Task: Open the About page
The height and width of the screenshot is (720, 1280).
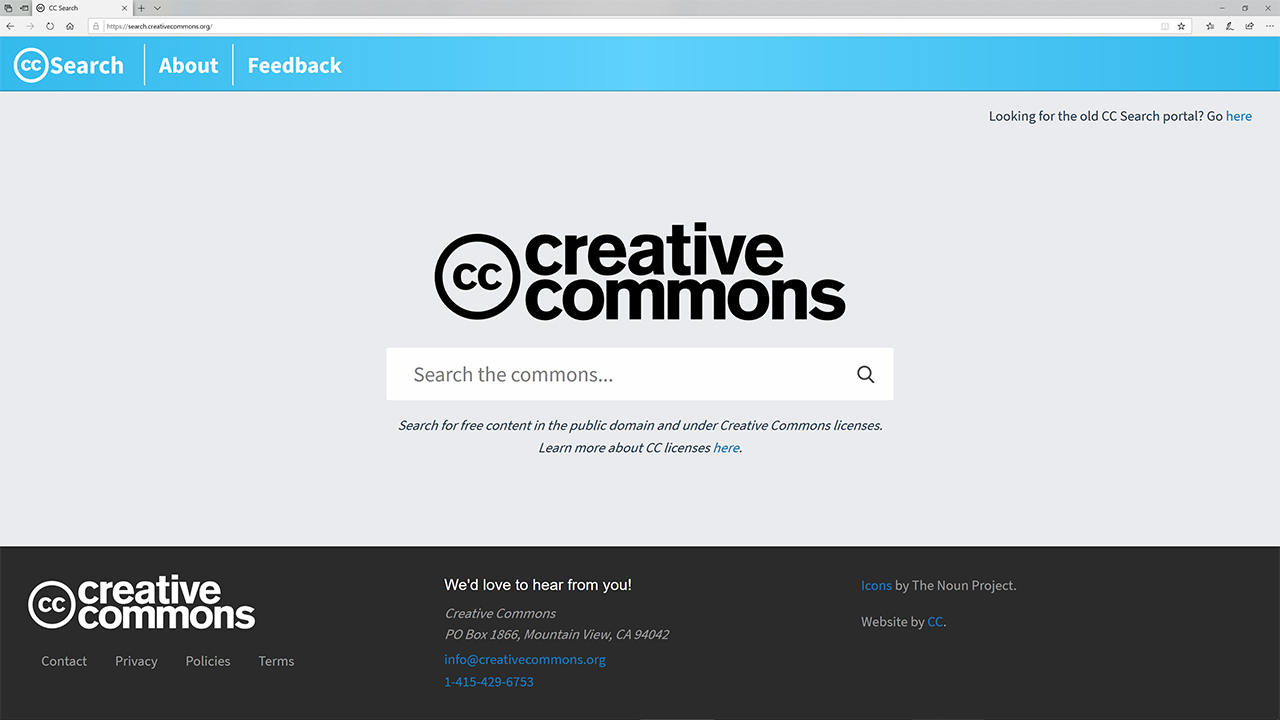Action: 188,65
